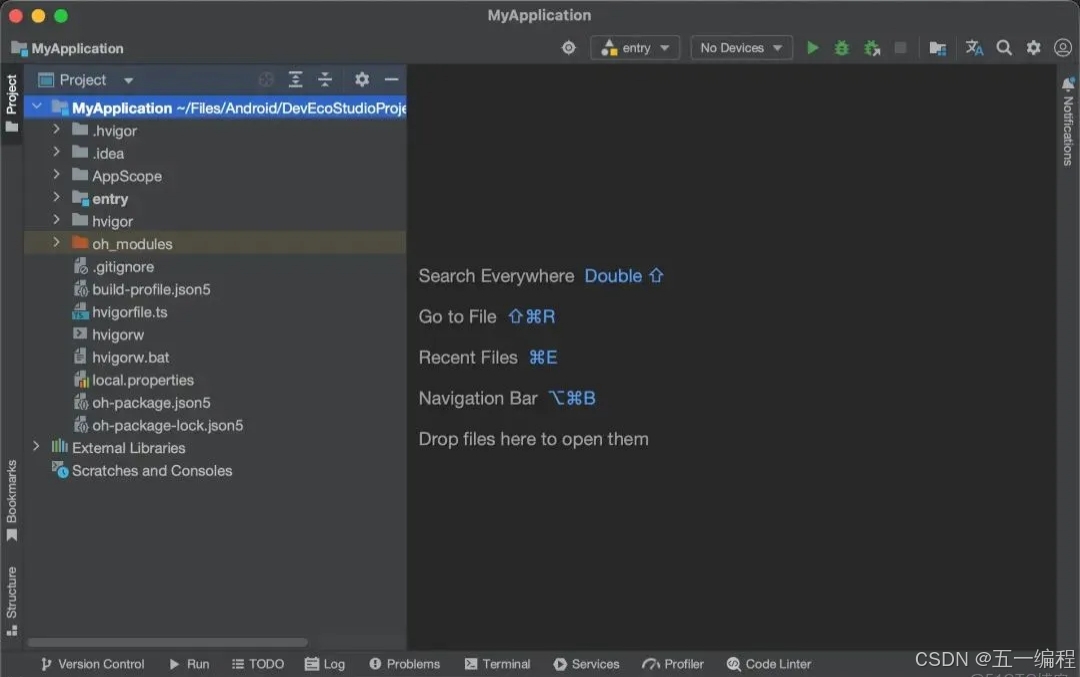Open entry run configuration dropdown

point(635,48)
